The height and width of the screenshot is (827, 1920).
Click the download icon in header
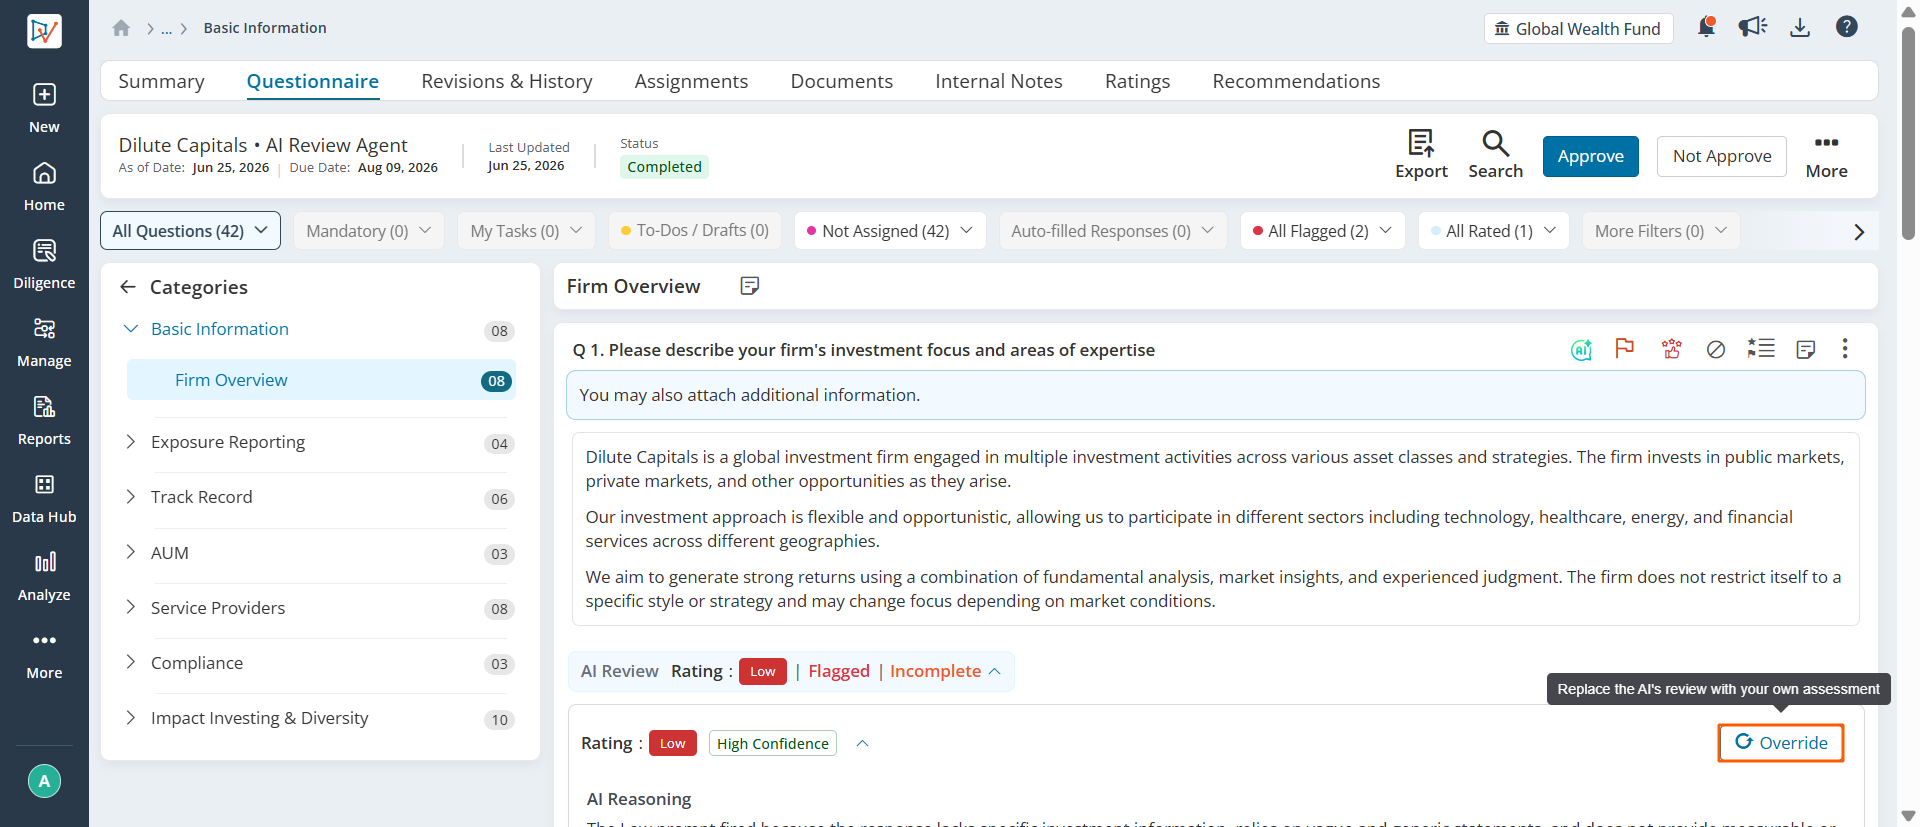tap(1800, 27)
